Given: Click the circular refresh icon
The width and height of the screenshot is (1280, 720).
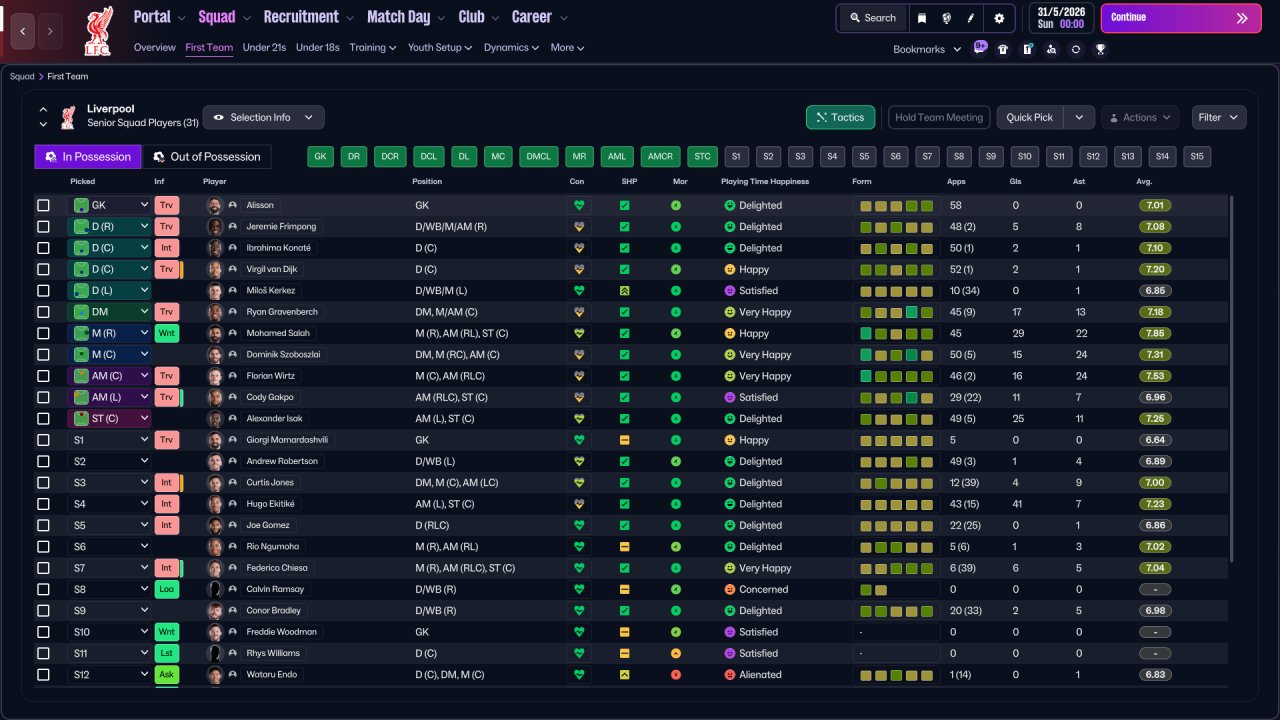Looking at the screenshot, I should coord(1076,49).
